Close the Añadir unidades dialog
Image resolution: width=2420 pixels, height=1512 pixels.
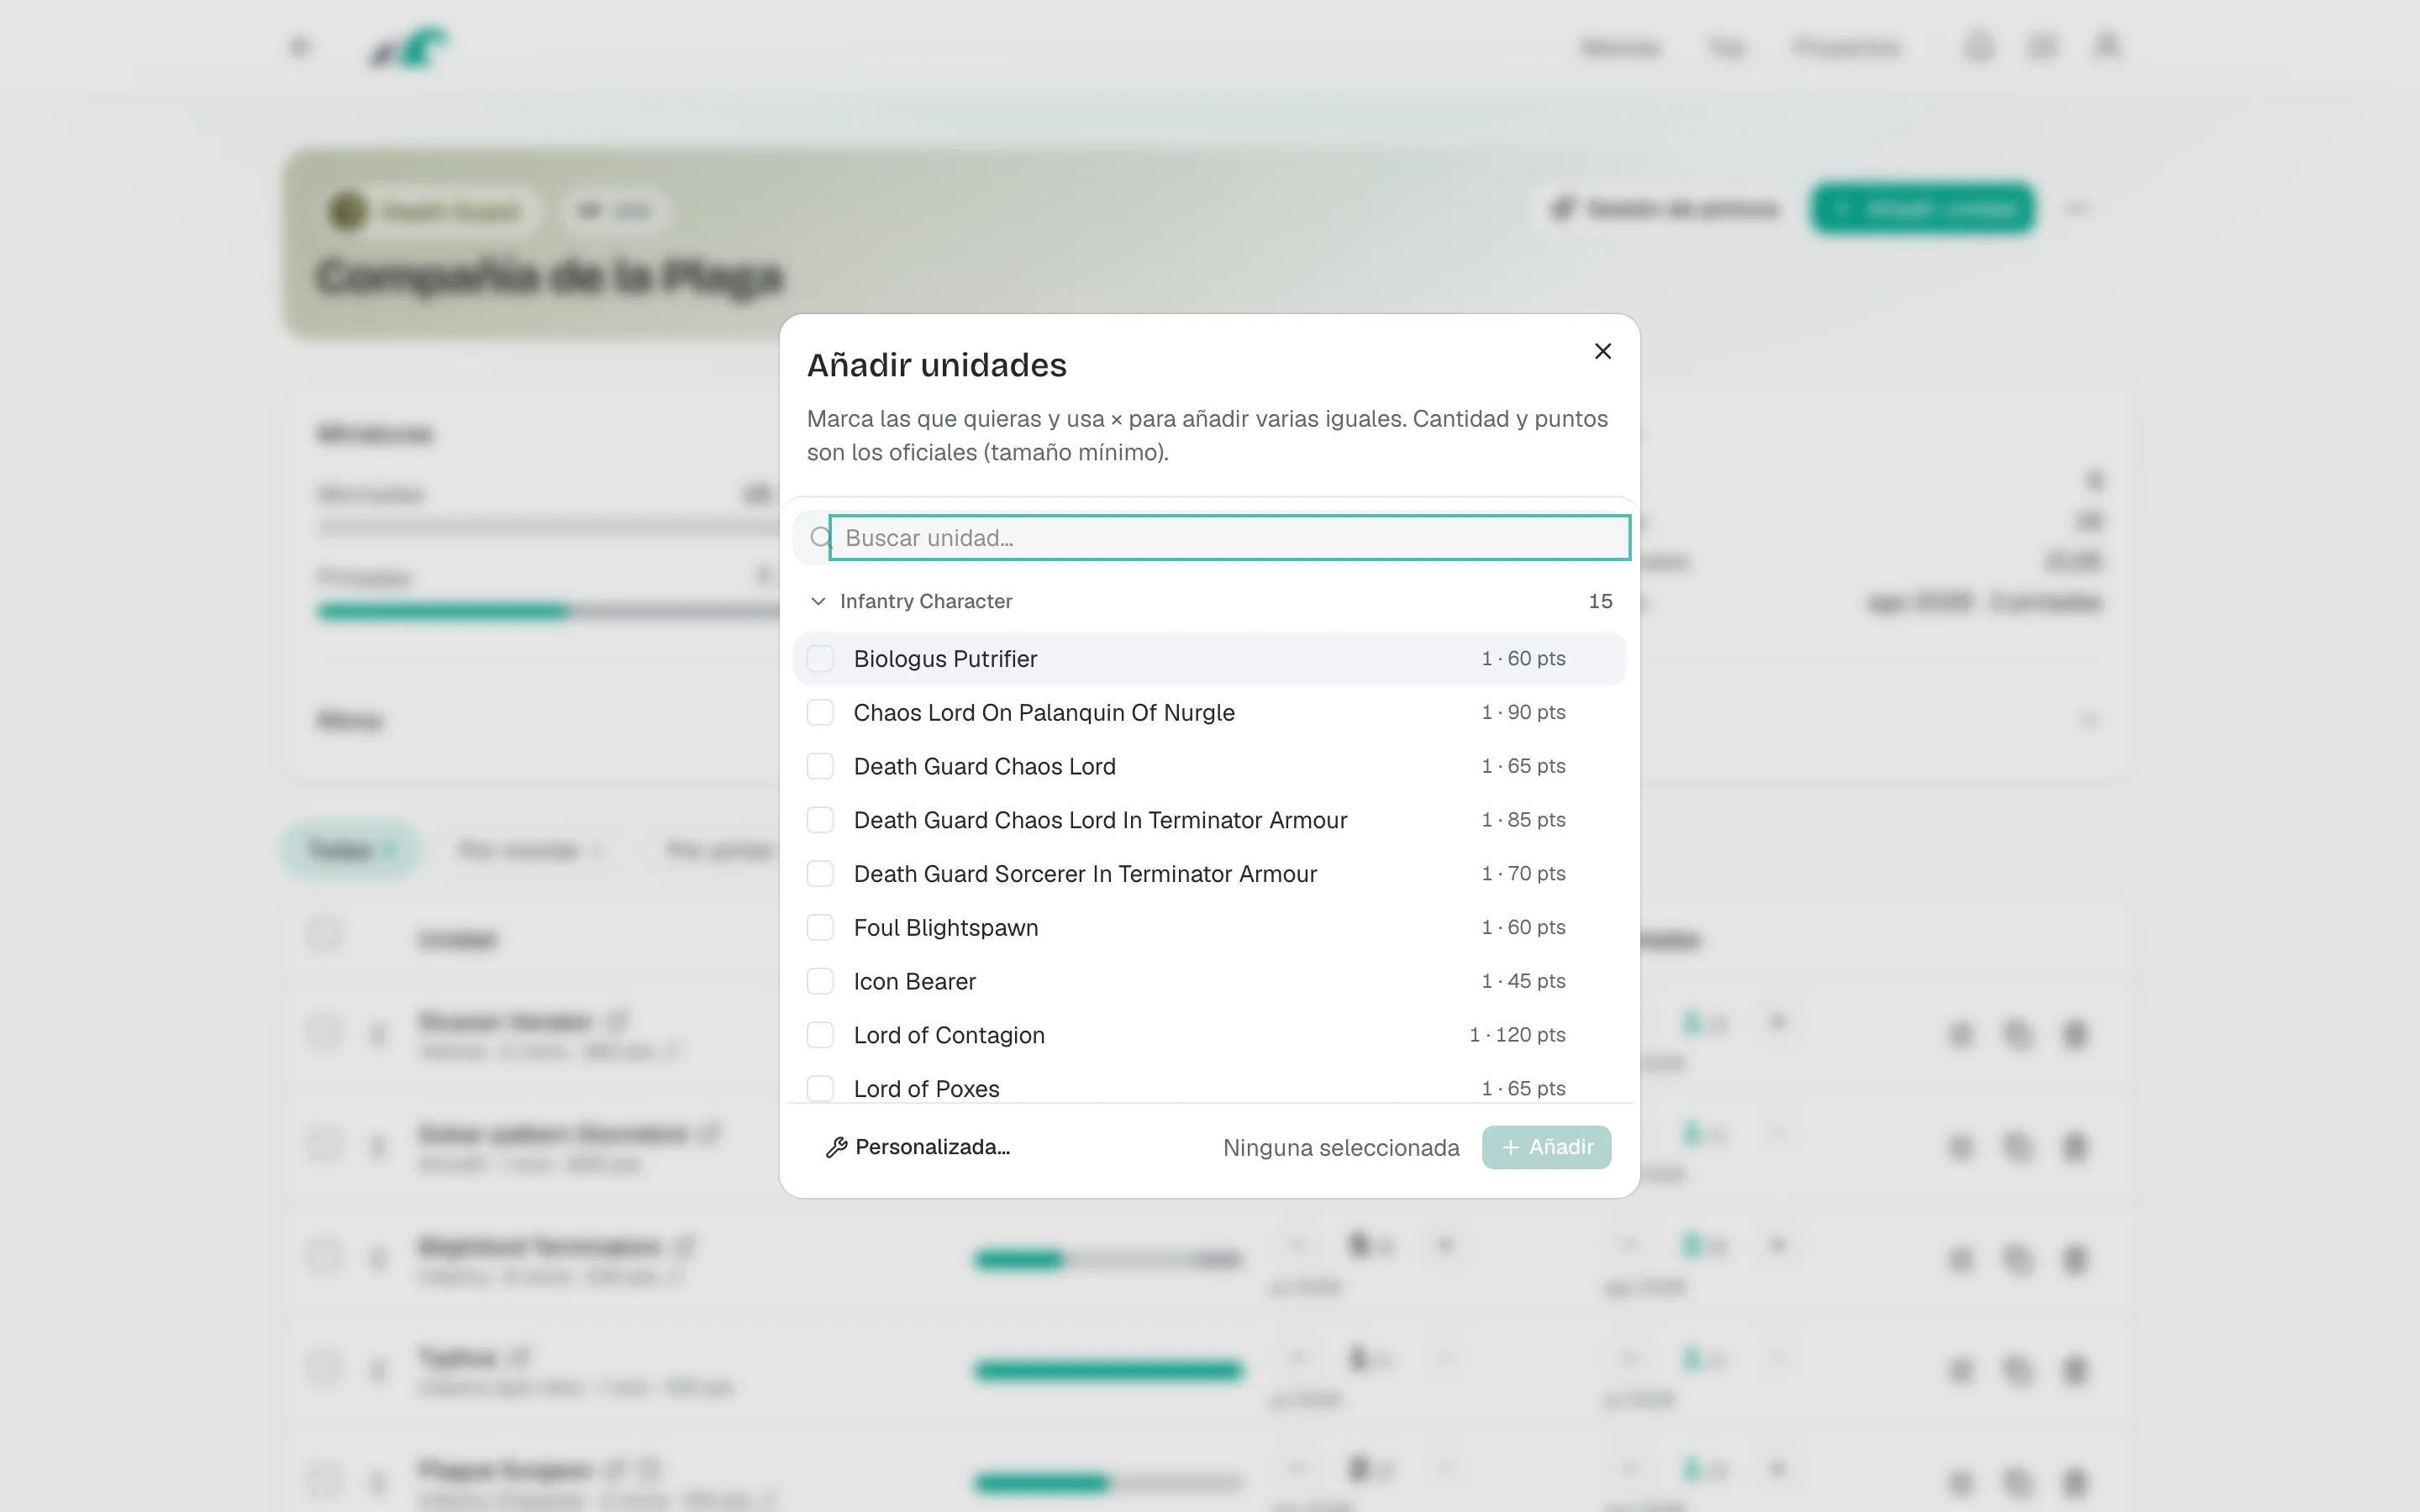point(1603,351)
